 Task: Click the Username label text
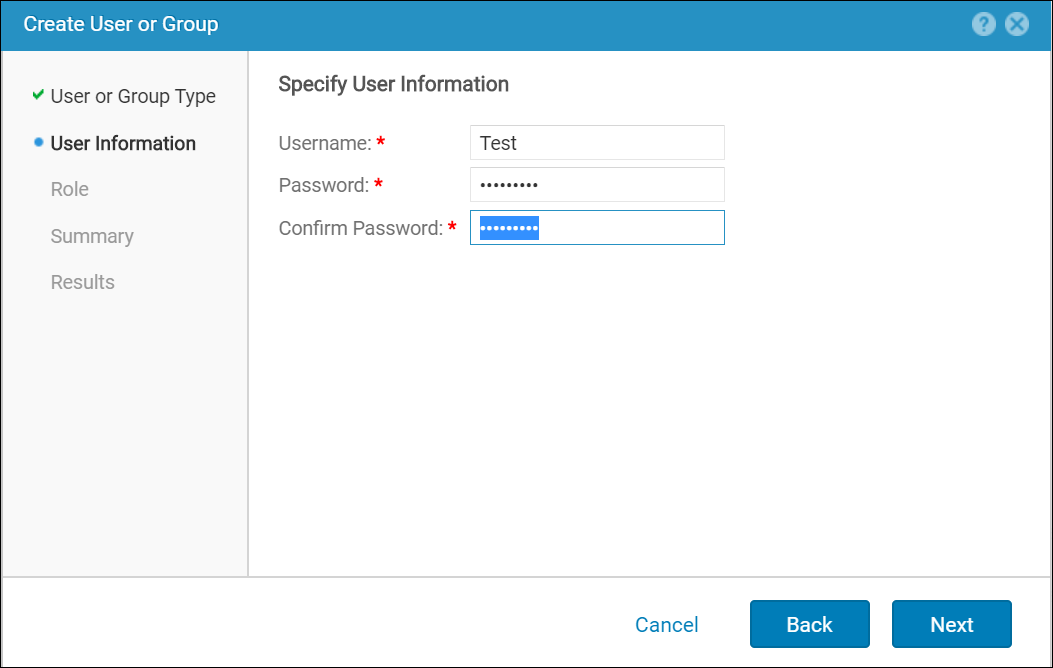click(325, 143)
